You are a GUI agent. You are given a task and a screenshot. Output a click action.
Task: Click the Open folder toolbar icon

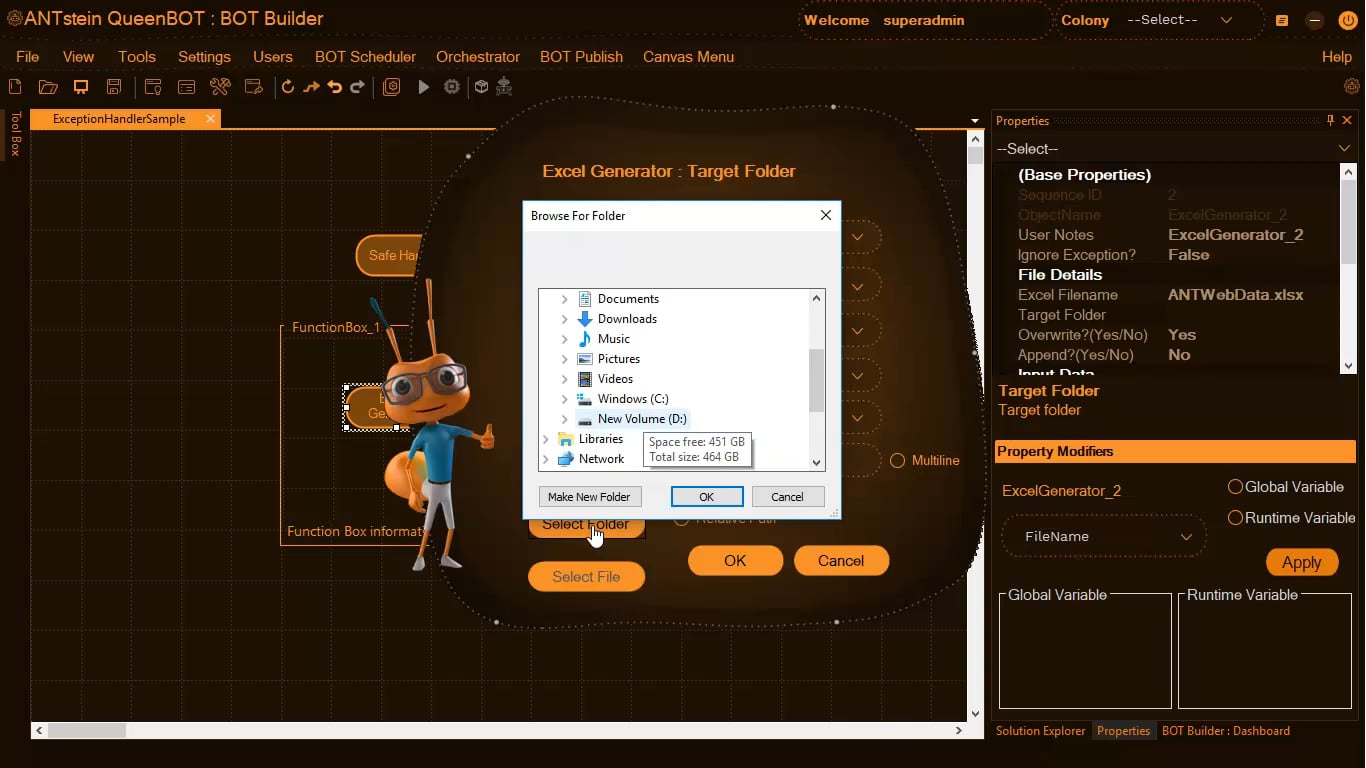(x=47, y=87)
